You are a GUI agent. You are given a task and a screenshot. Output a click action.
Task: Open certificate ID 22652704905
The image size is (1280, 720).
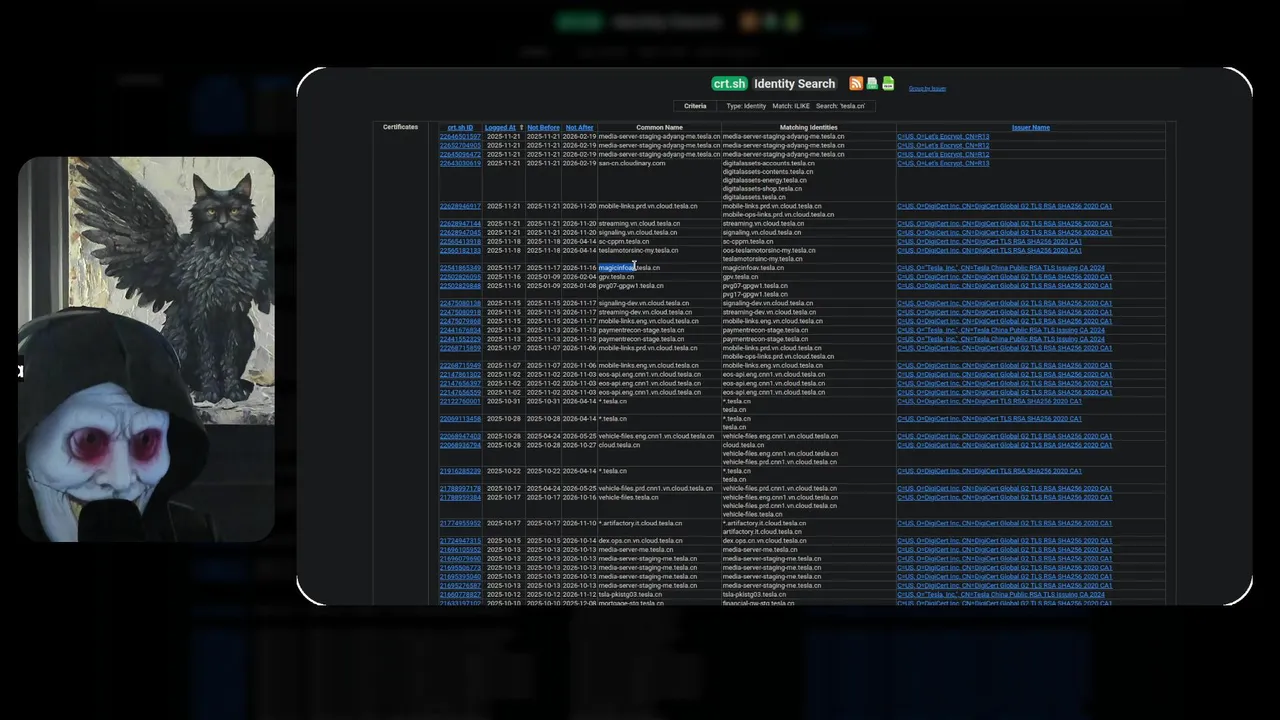(460, 146)
